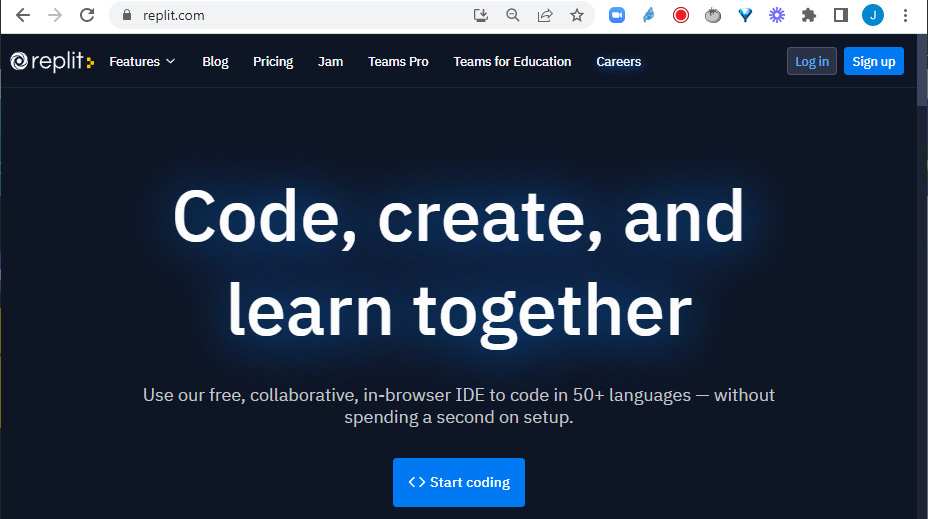Bookmark the page with the star icon
The width and height of the screenshot is (928, 519).
pos(576,15)
